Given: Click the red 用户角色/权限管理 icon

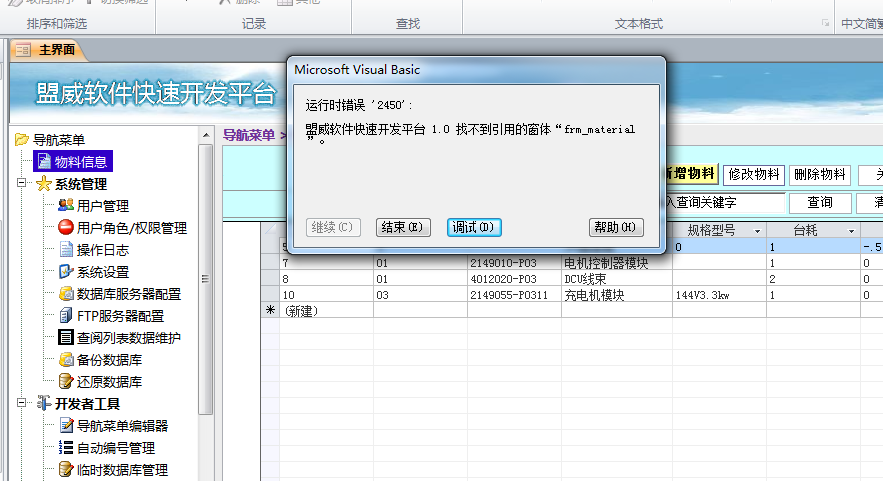Looking at the screenshot, I should 66,227.
